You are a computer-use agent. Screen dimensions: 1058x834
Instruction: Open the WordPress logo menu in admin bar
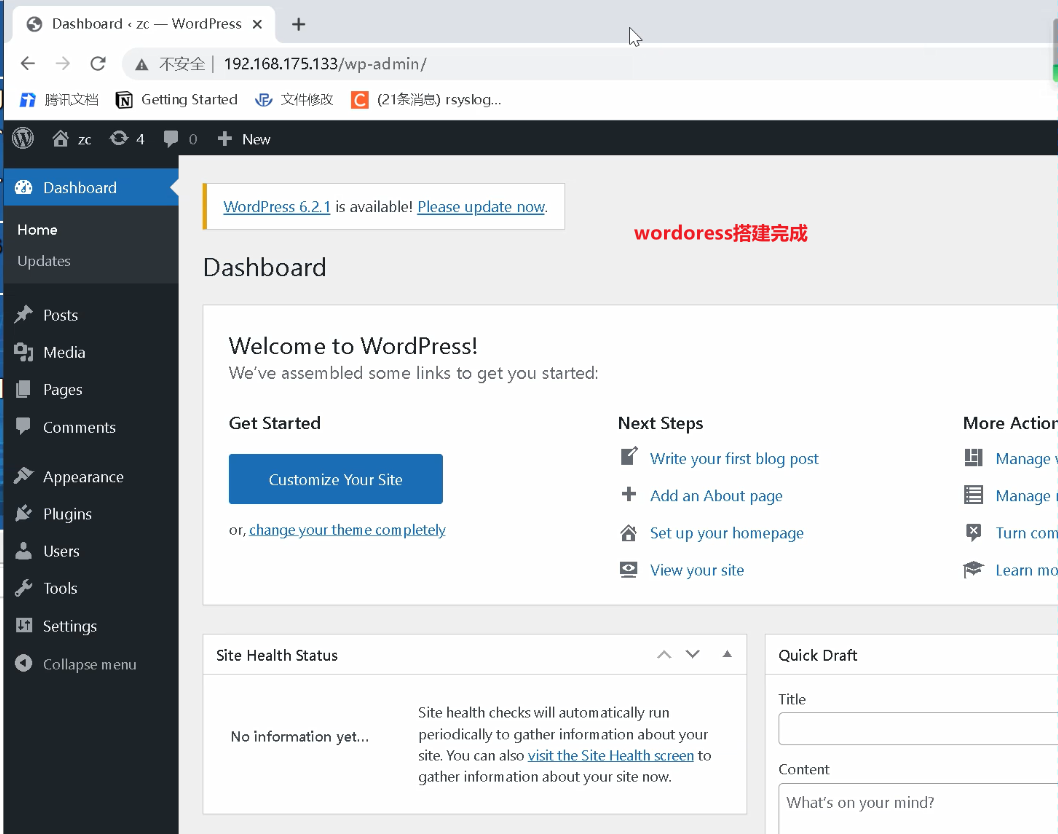point(23,138)
